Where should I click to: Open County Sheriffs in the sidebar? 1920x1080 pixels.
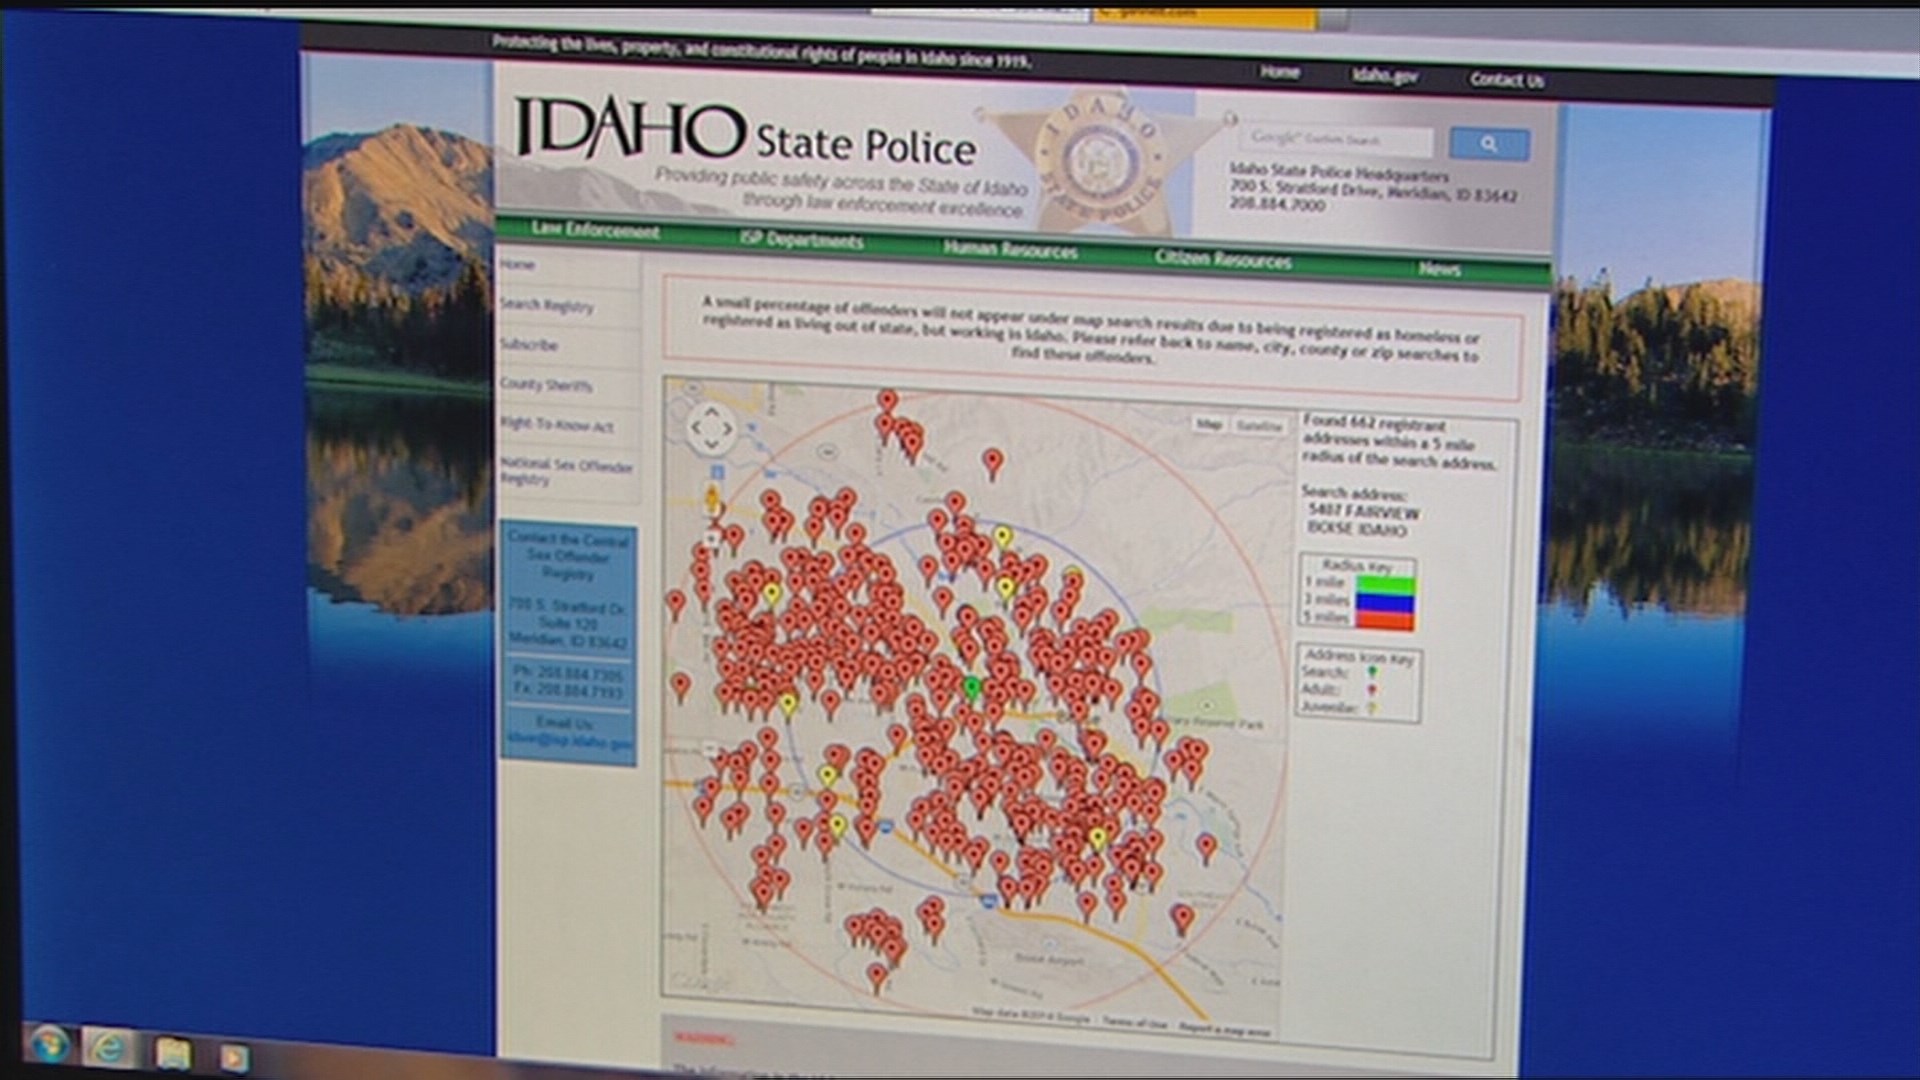[x=546, y=385]
